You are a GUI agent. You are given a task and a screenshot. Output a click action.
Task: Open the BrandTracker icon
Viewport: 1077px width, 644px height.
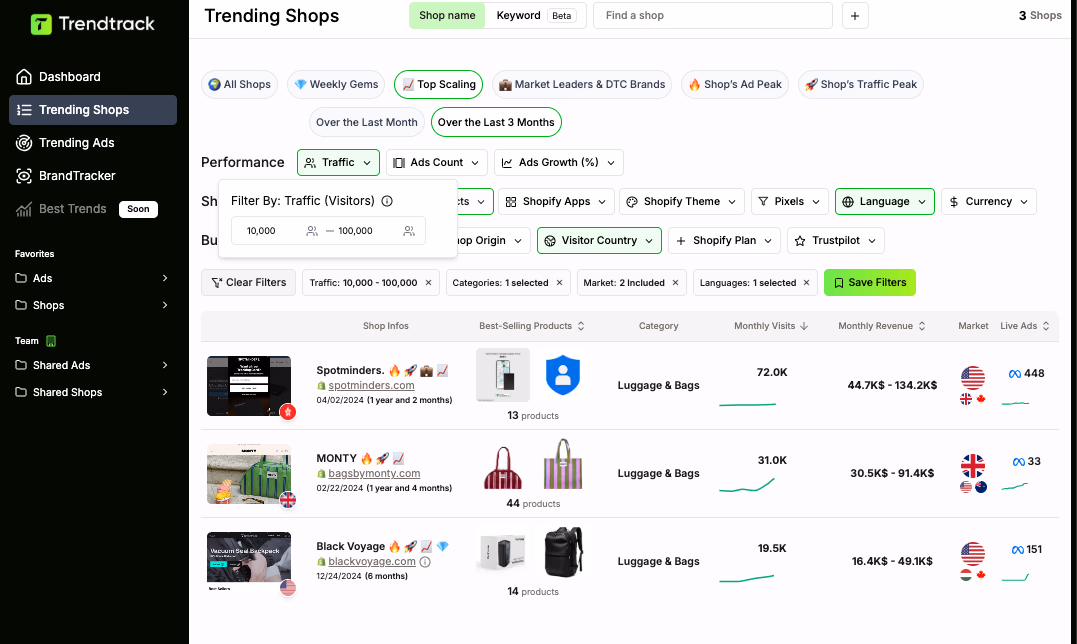click(24, 176)
